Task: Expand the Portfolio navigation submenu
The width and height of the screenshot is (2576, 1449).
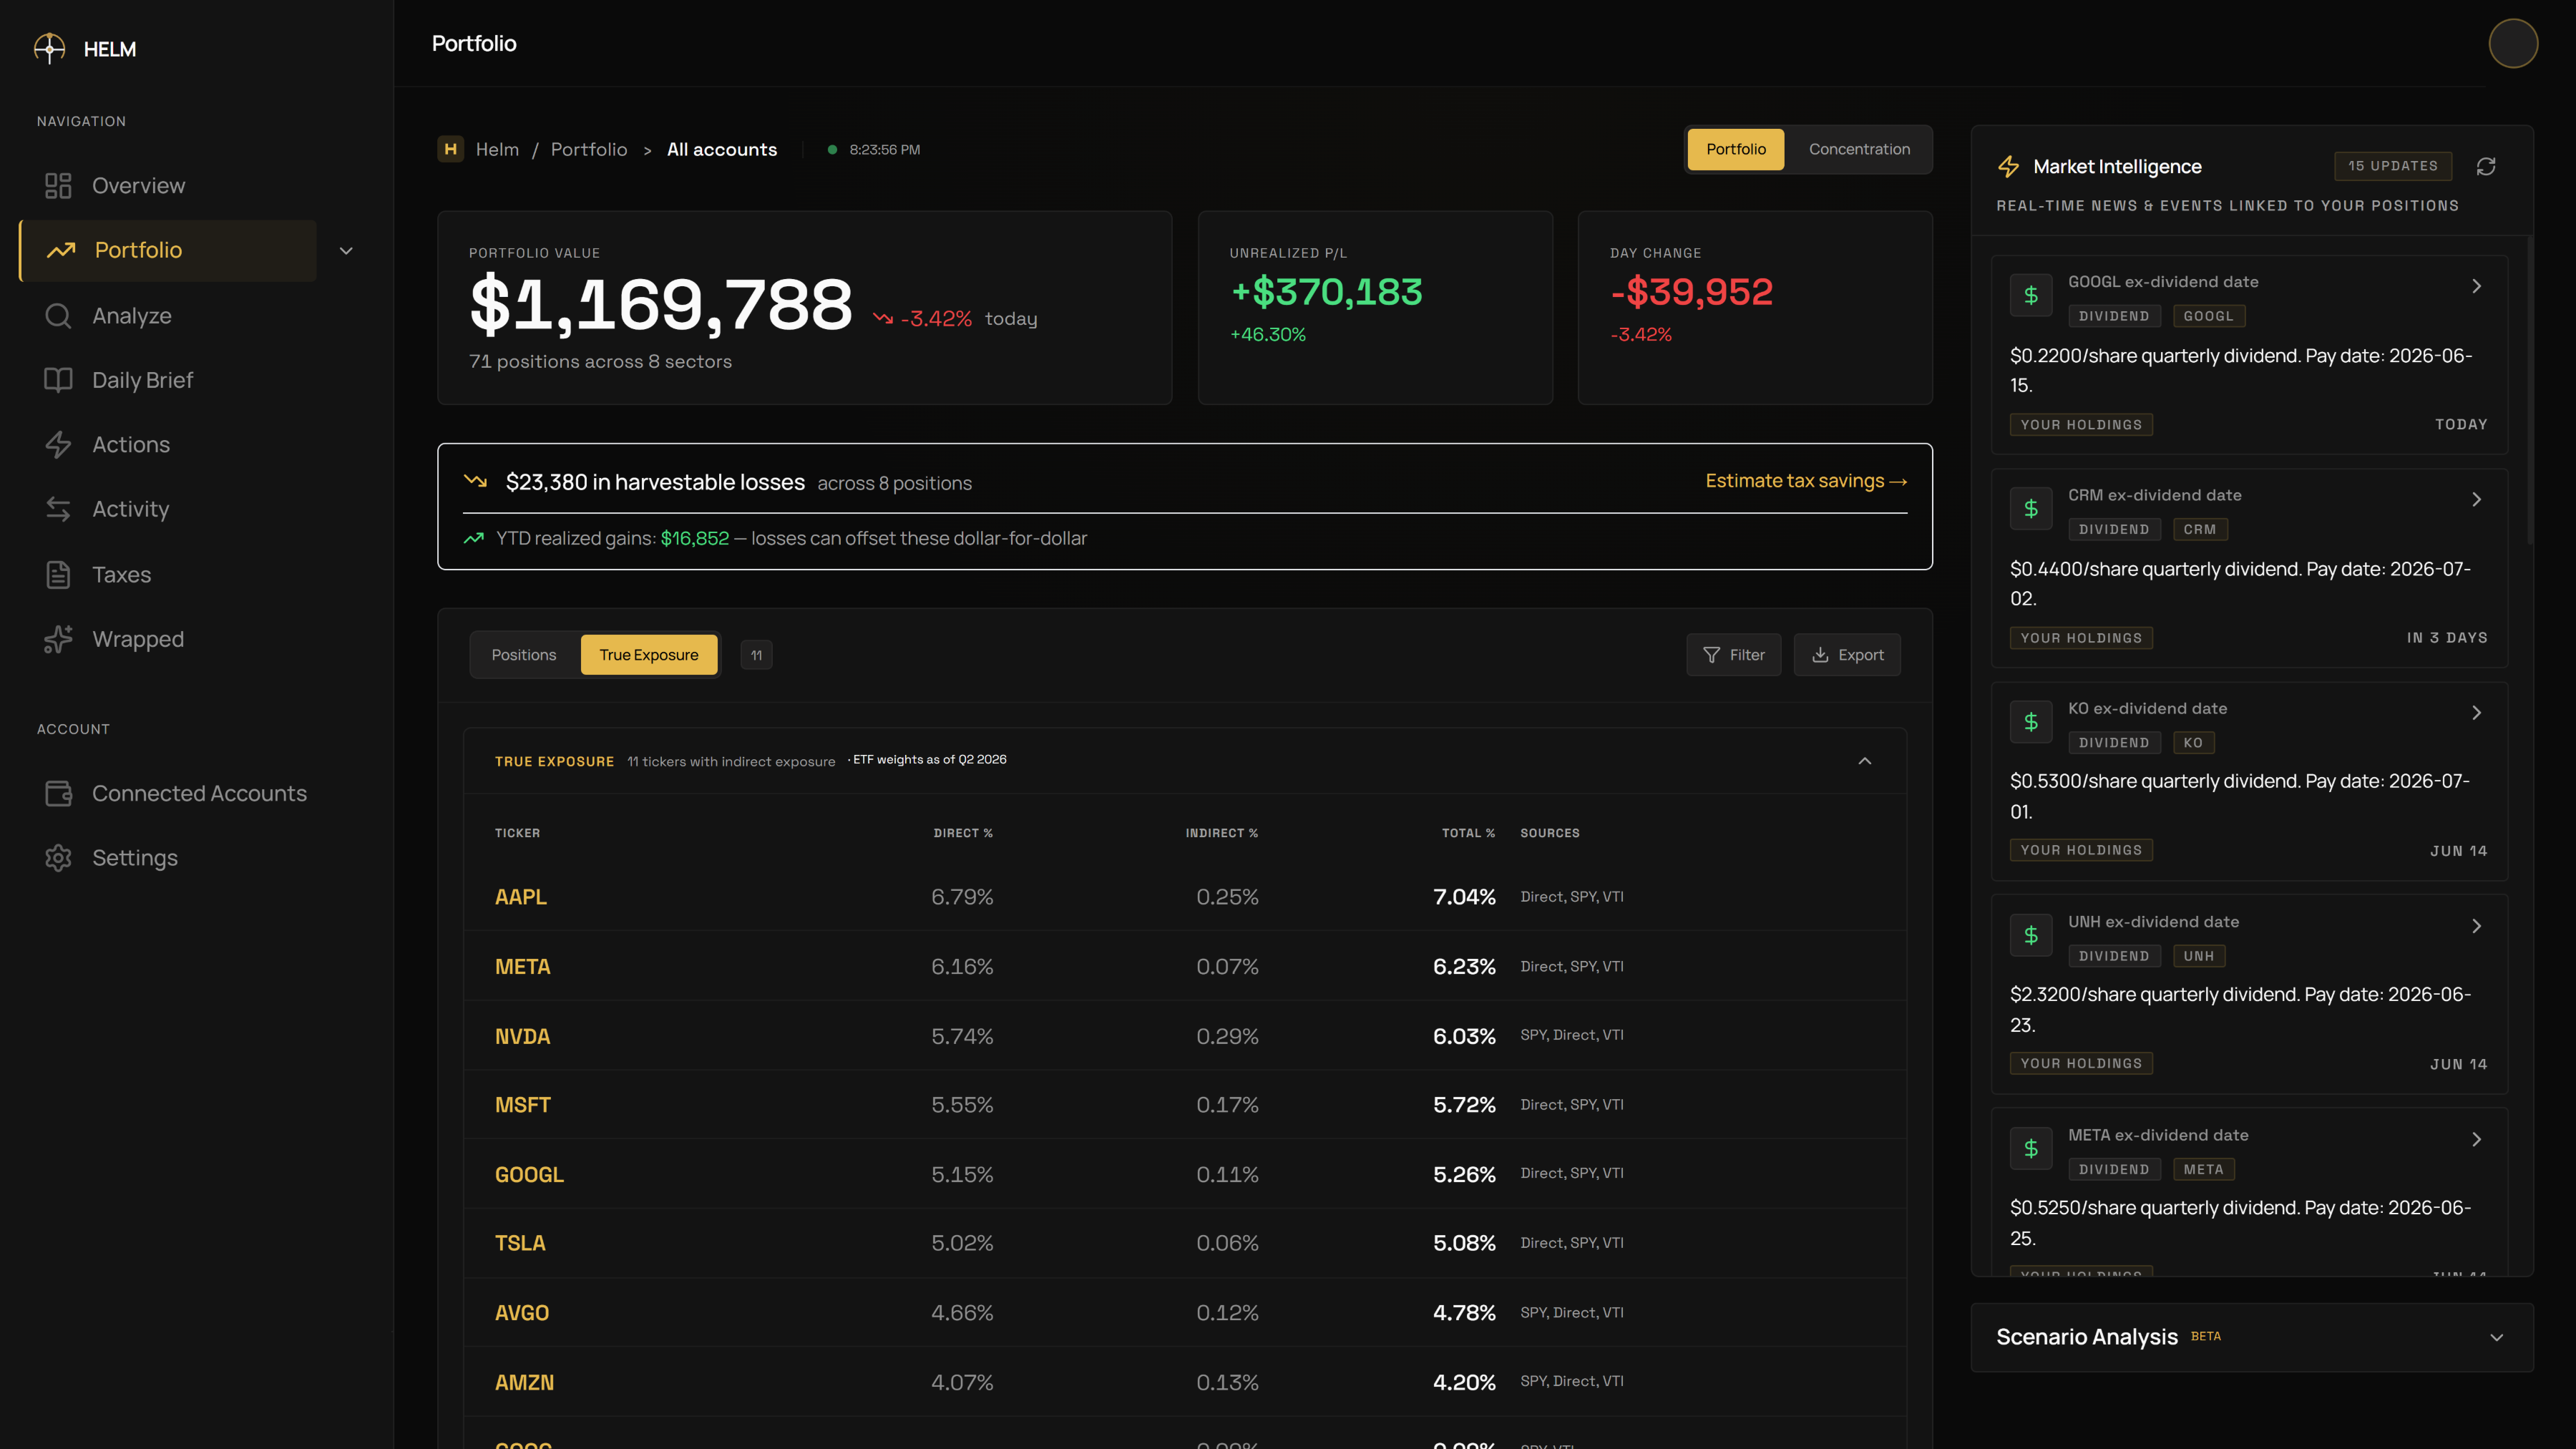Action: [x=346, y=250]
